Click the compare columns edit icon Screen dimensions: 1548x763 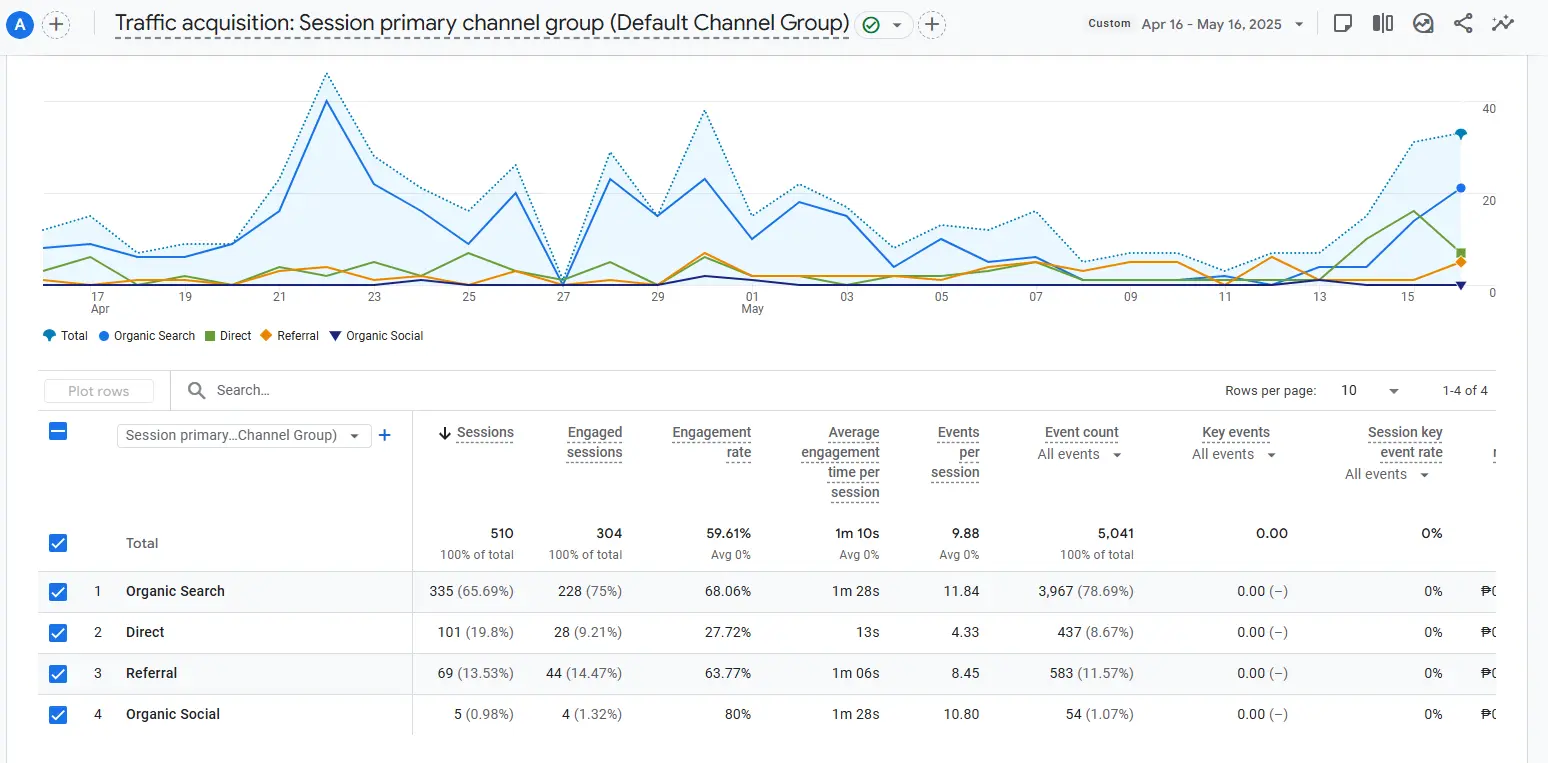1383,24
